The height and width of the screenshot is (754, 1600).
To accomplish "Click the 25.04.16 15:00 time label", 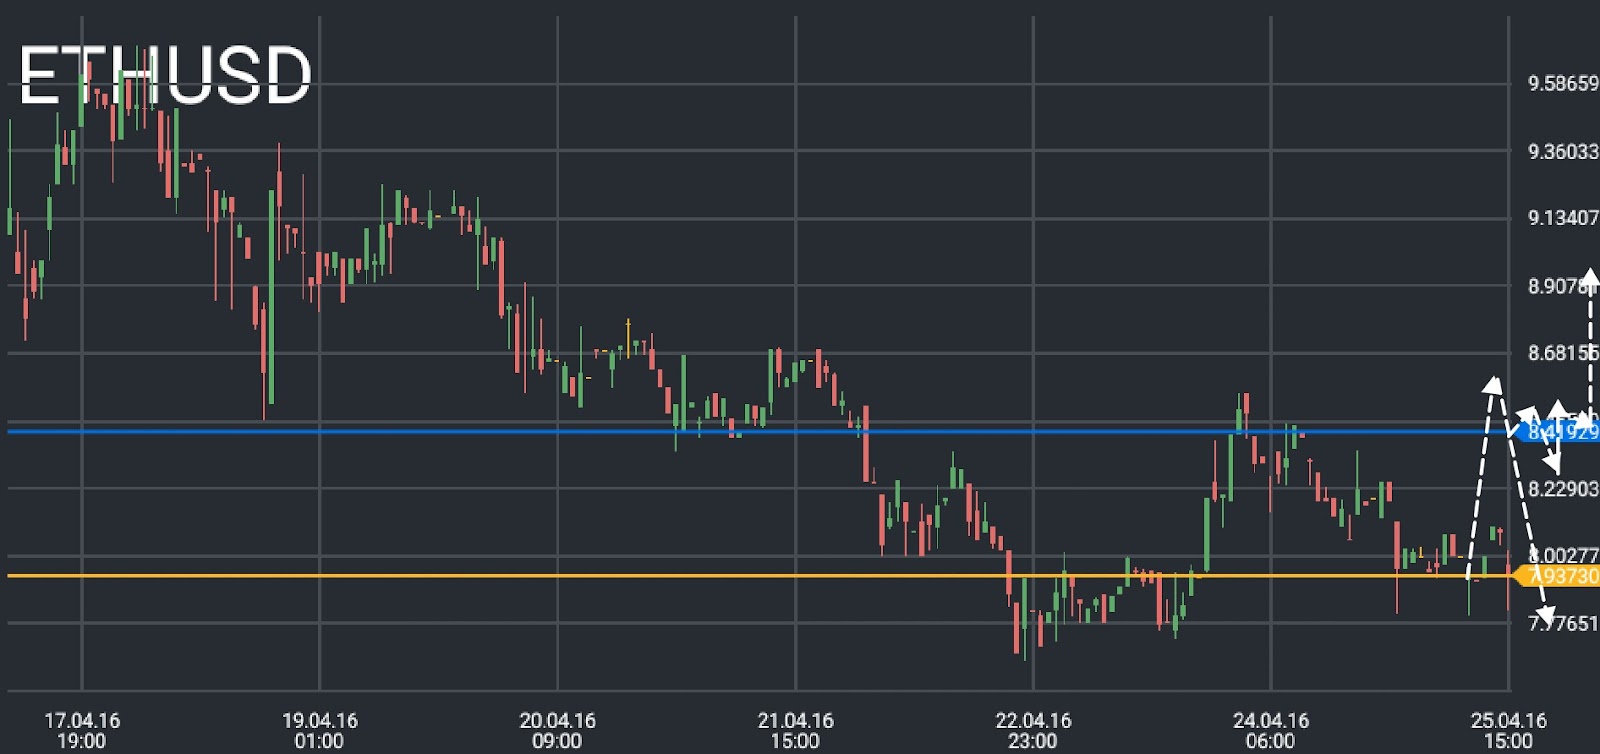I will [x=1508, y=731].
